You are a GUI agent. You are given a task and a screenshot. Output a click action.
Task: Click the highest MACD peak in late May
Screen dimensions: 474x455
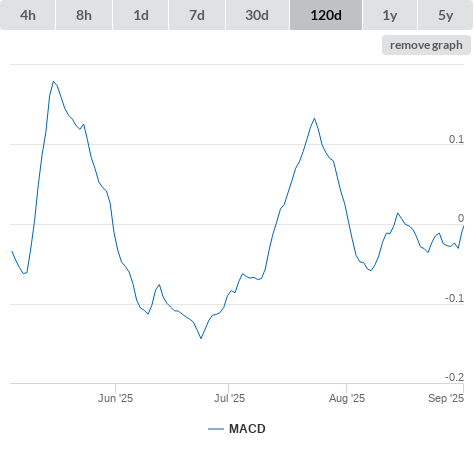(53, 81)
